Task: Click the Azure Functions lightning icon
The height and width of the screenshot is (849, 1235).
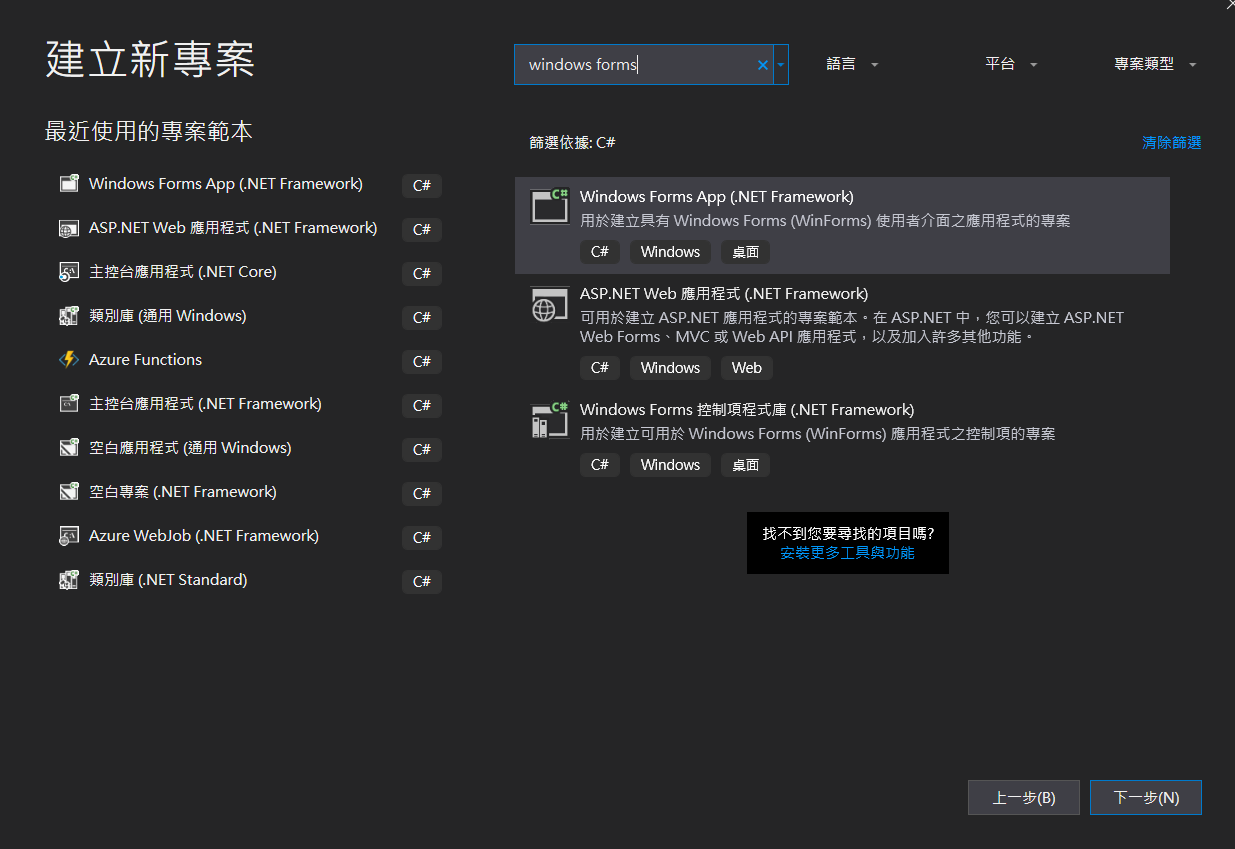Action: [69, 360]
